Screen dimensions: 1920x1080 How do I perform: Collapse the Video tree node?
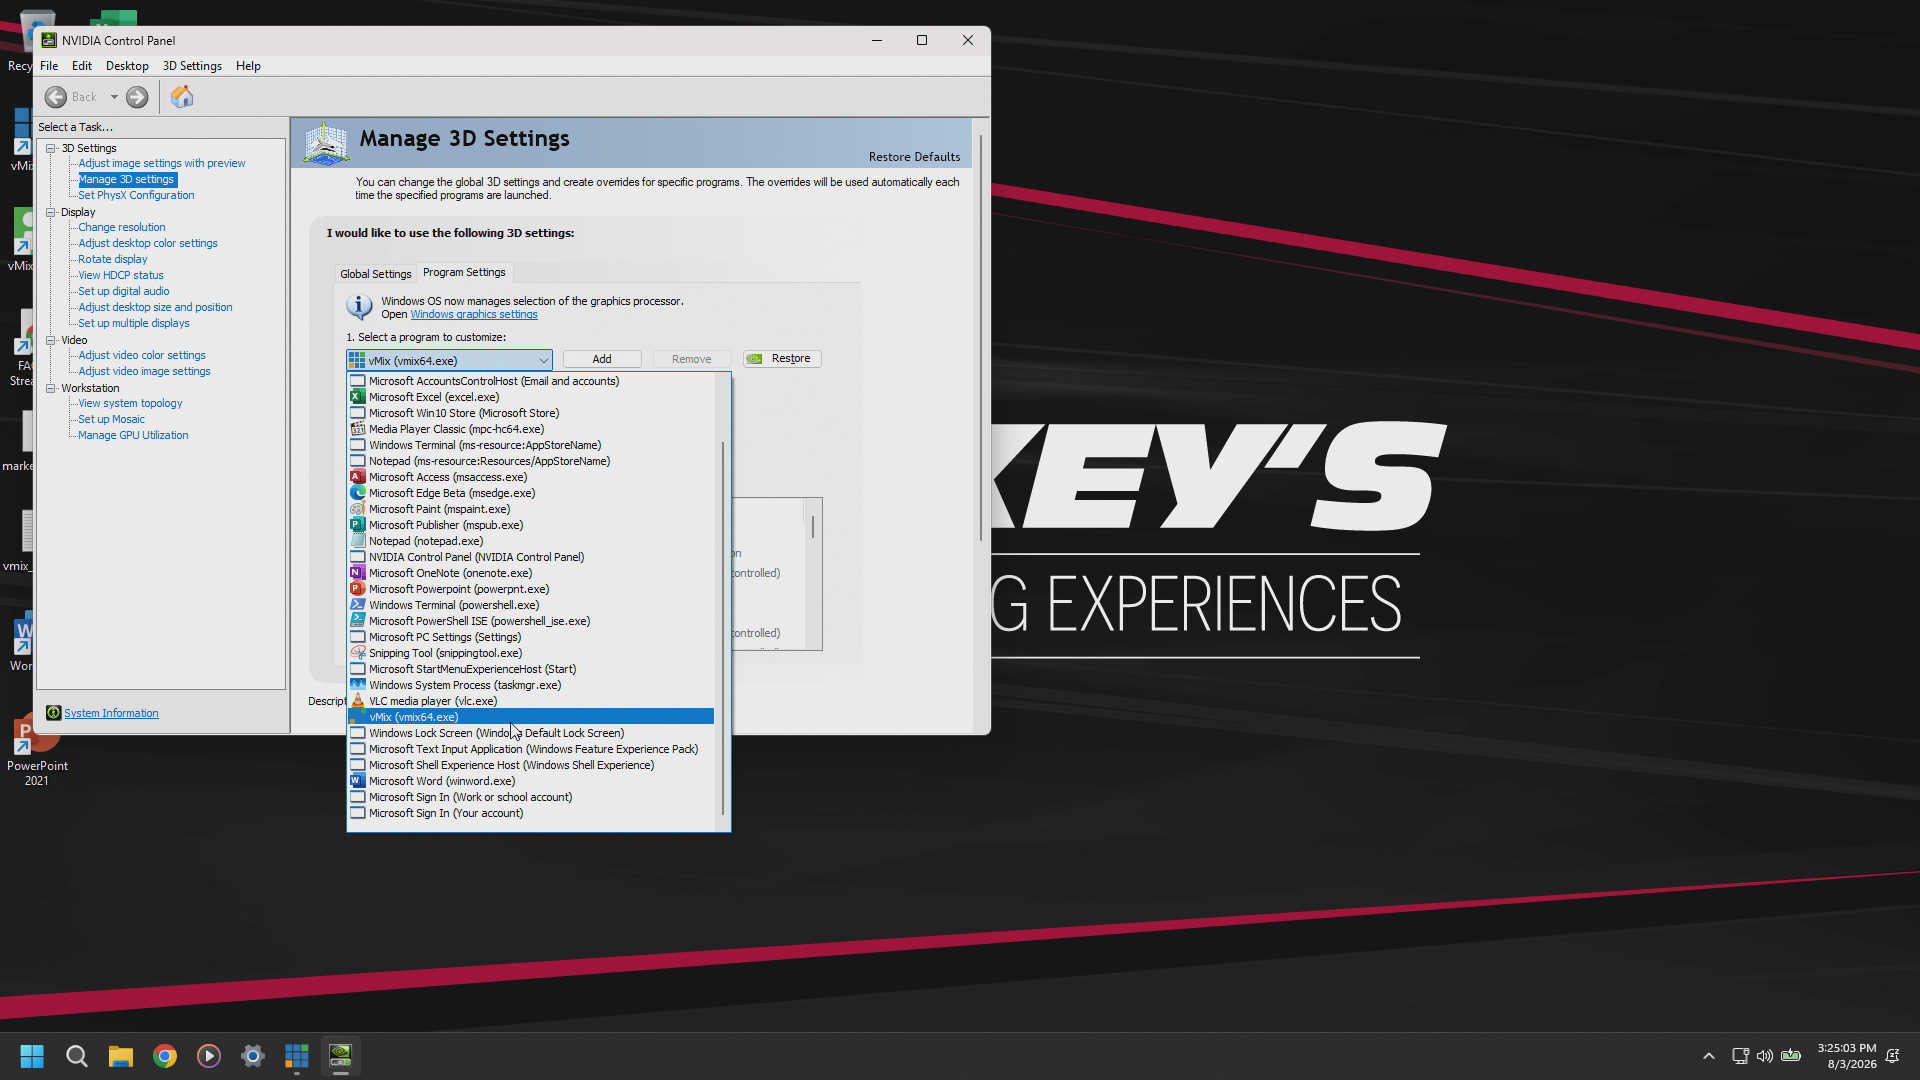pyautogui.click(x=50, y=340)
